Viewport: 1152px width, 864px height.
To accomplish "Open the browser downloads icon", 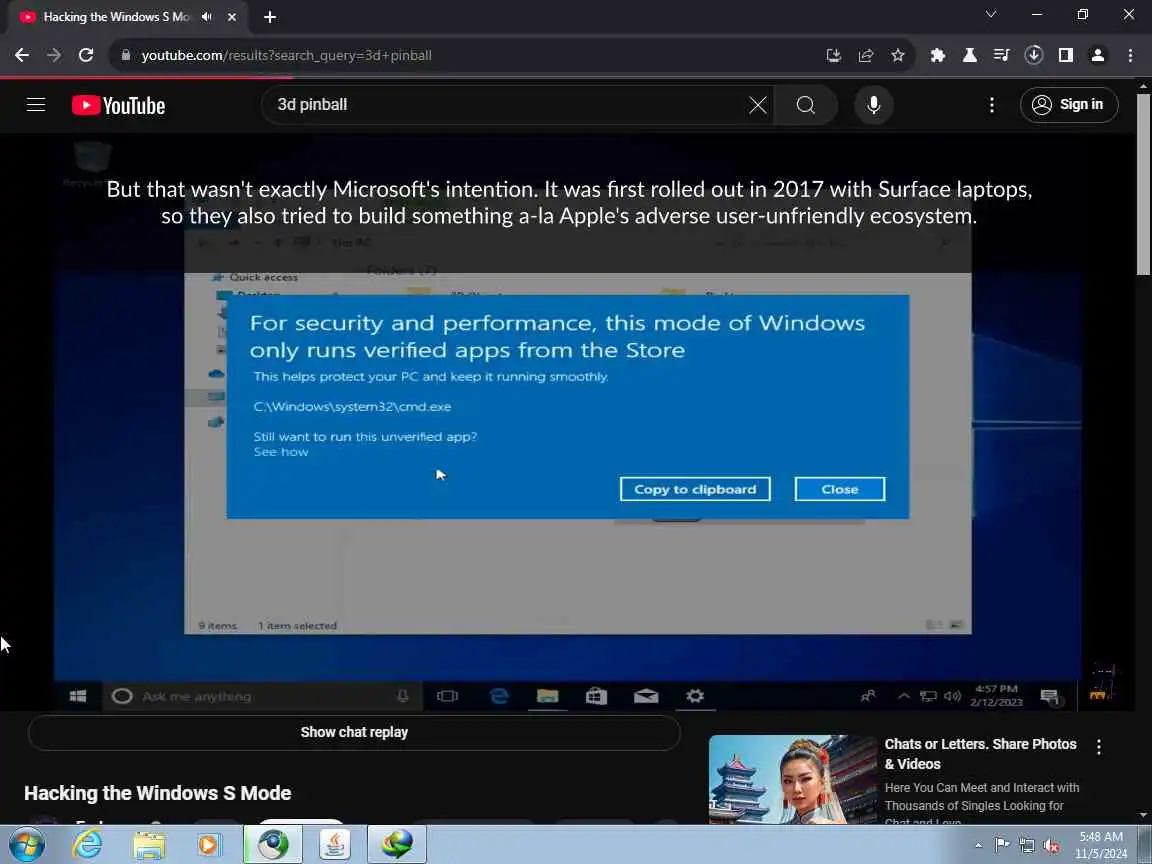I will tap(1034, 55).
